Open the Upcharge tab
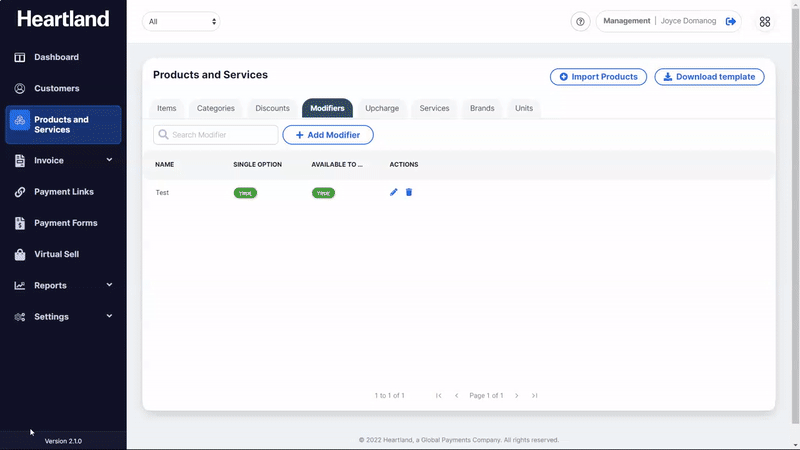 point(382,108)
